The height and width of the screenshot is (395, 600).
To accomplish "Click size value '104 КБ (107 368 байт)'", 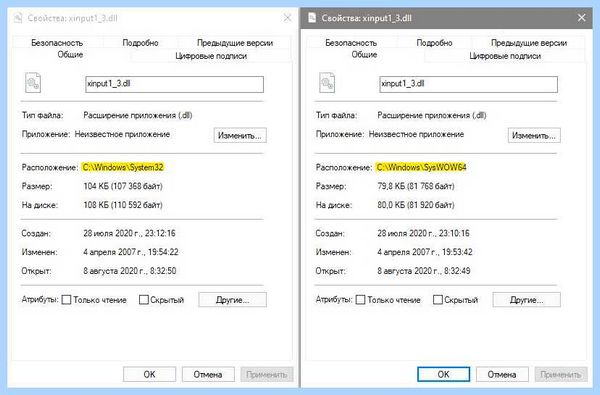I will coord(123,186).
